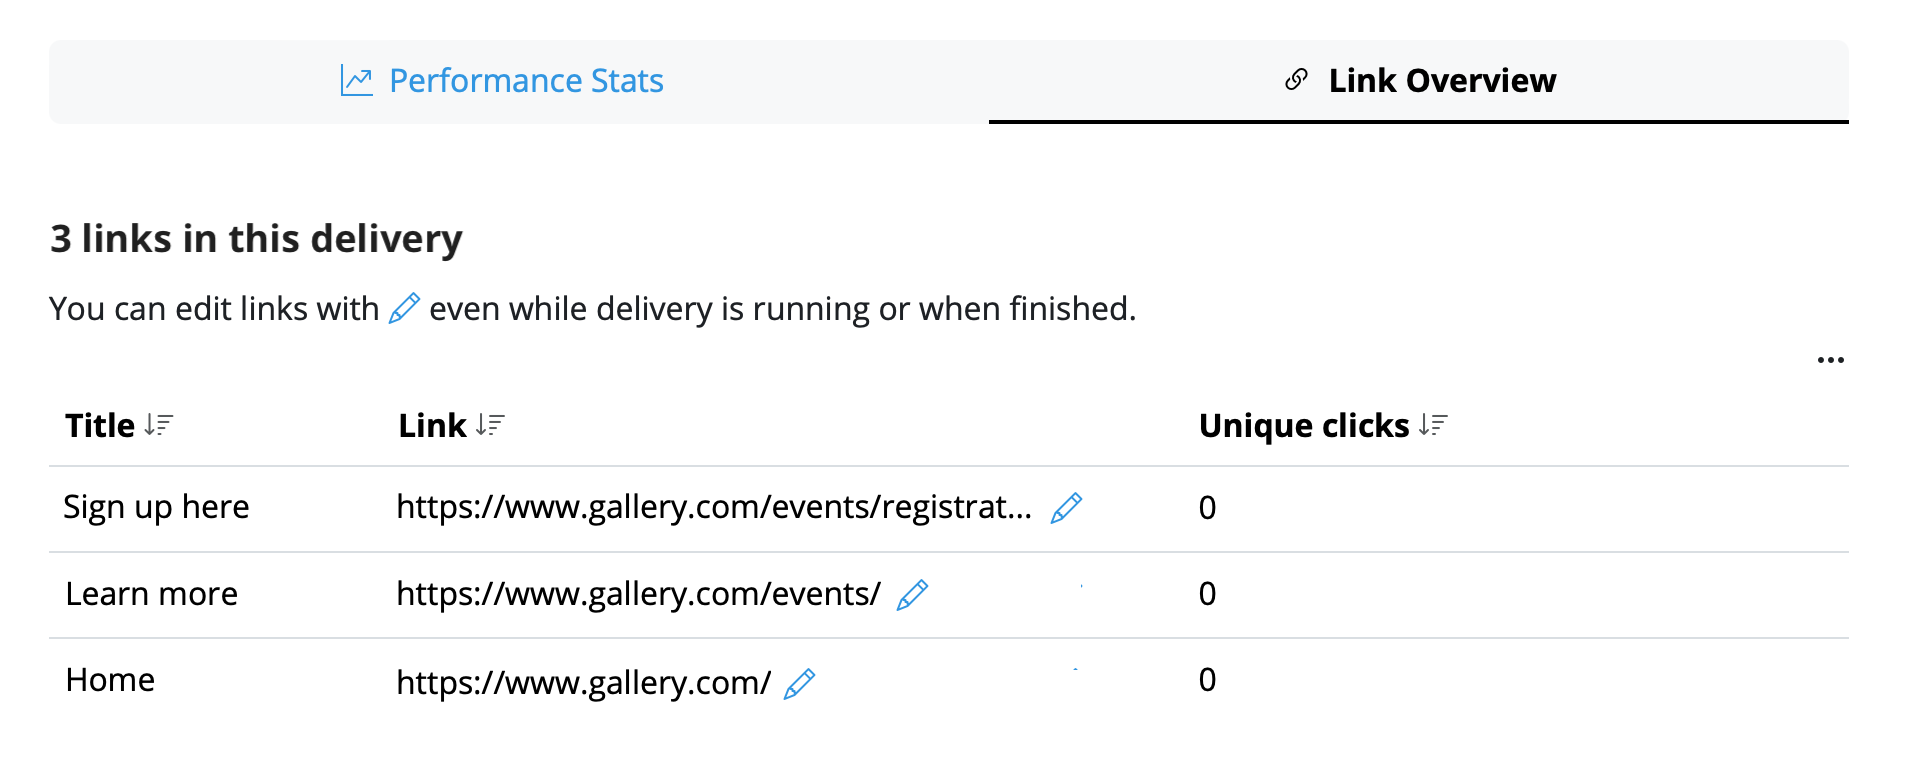Select the Home row title

coord(110,680)
